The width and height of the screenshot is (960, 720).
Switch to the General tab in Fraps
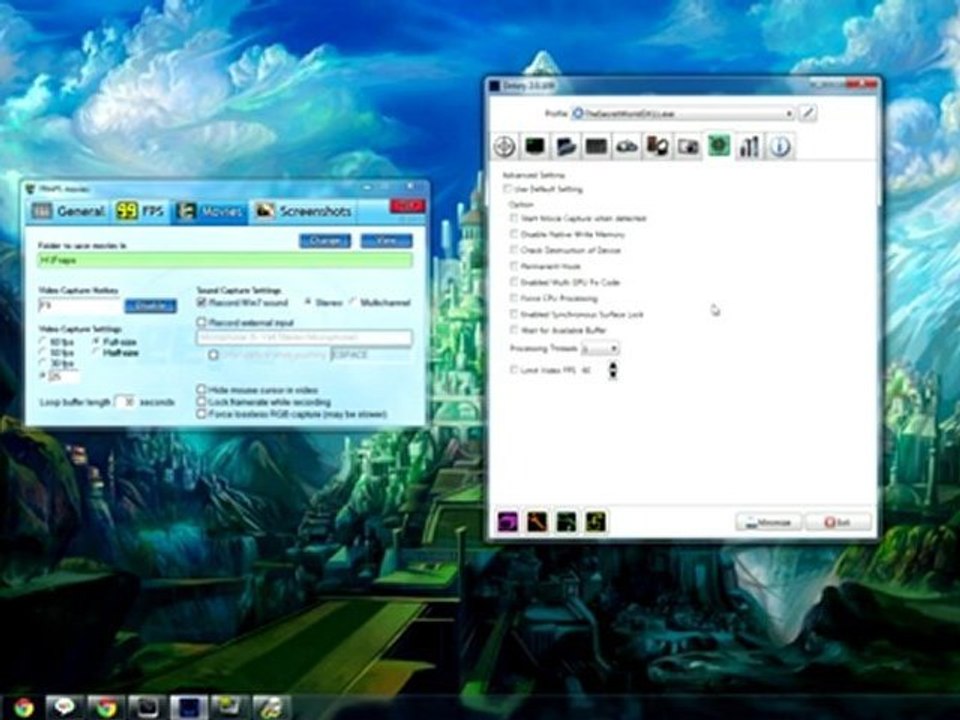[x=68, y=211]
